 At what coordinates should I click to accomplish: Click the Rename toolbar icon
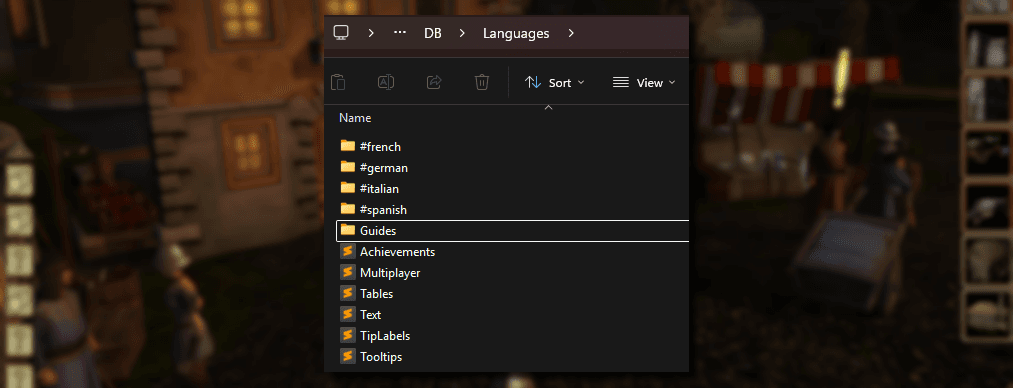[x=386, y=83]
